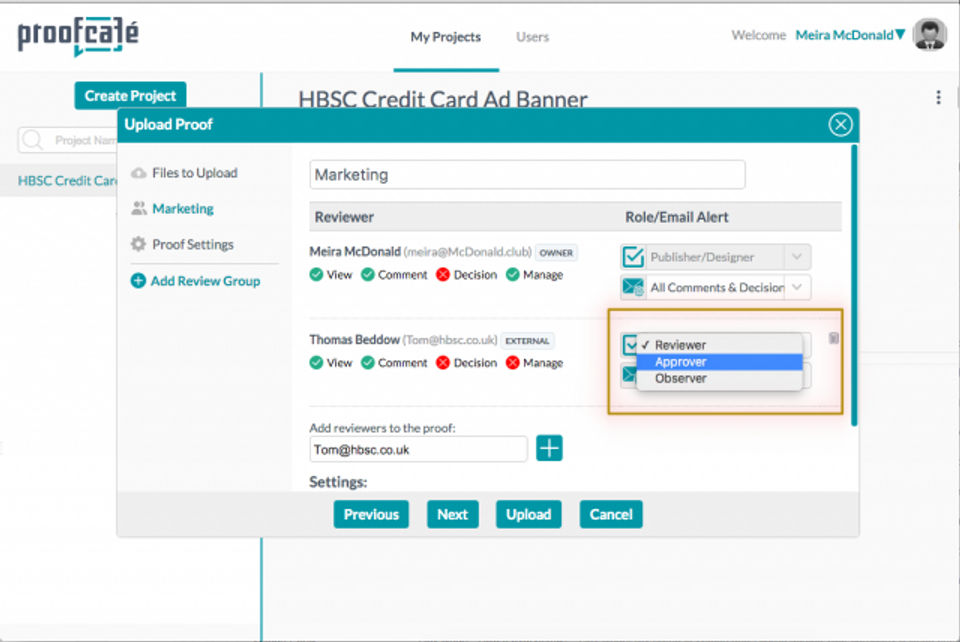Click the Marketing group name field
Screen dimensions: 960x642
(x=527, y=175)
